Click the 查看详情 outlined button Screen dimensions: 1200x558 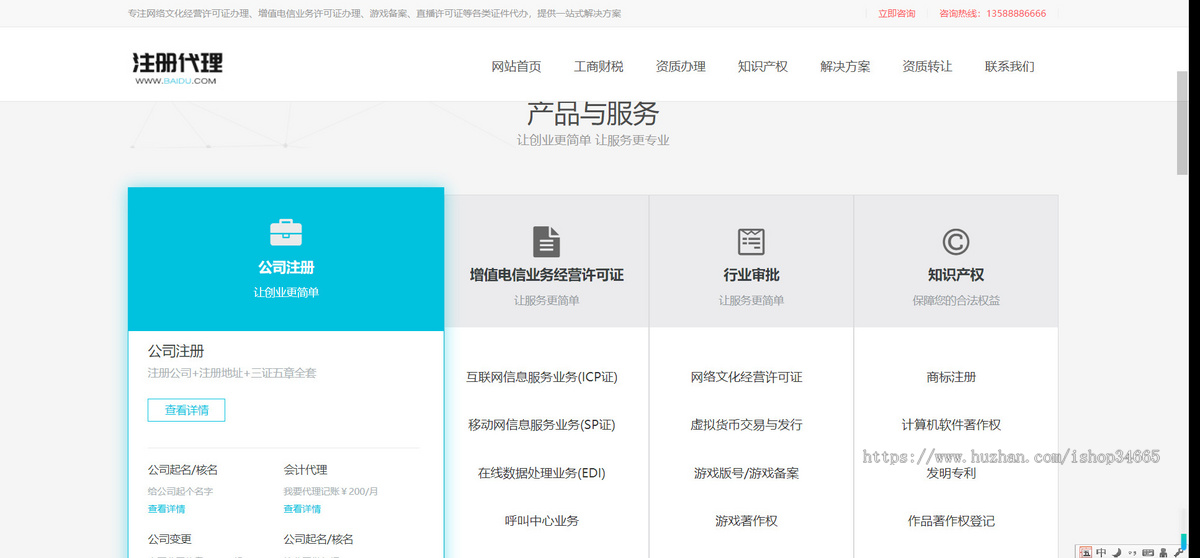click(x=186, y=410)
